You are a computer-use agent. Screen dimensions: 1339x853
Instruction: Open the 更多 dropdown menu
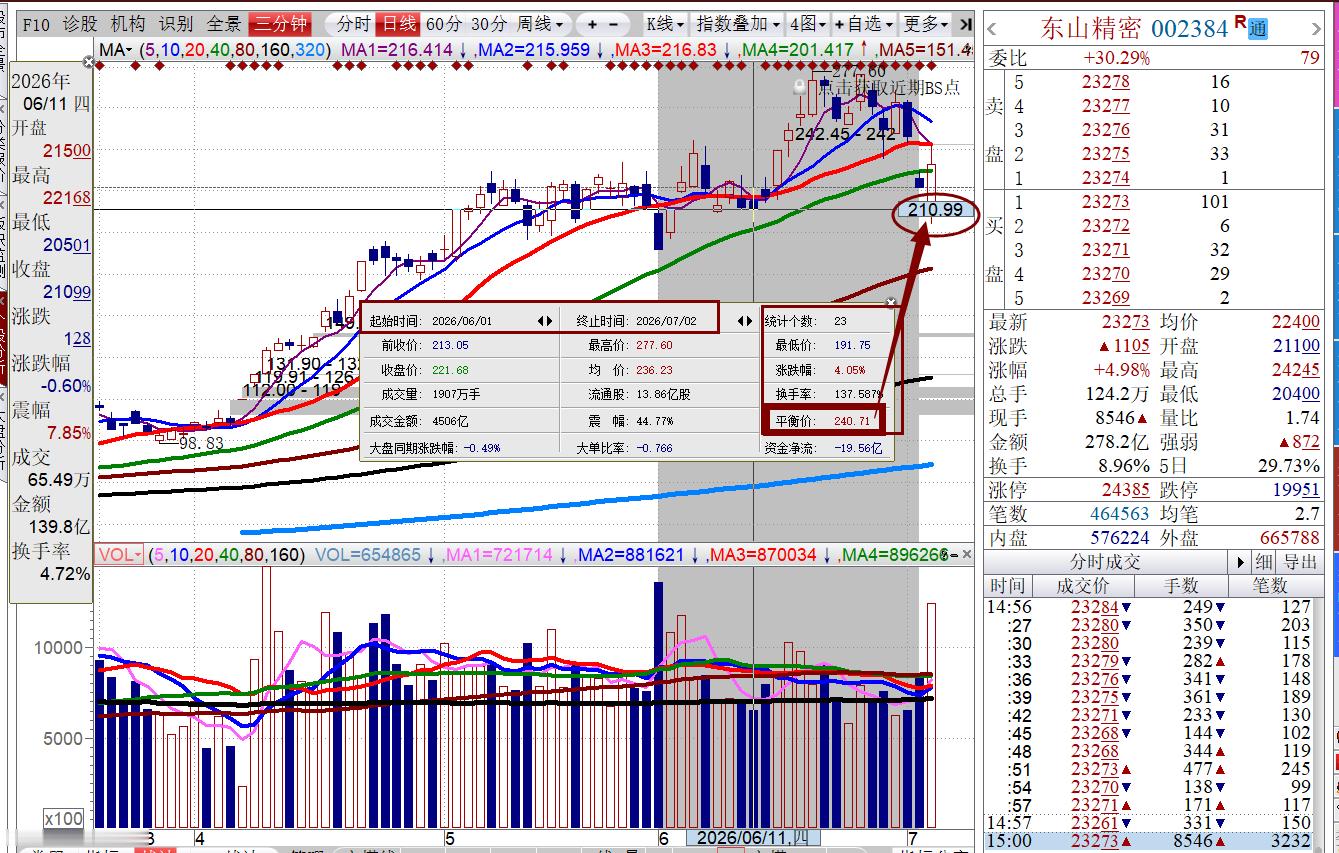pyautogui.click(x=926, y=24)
